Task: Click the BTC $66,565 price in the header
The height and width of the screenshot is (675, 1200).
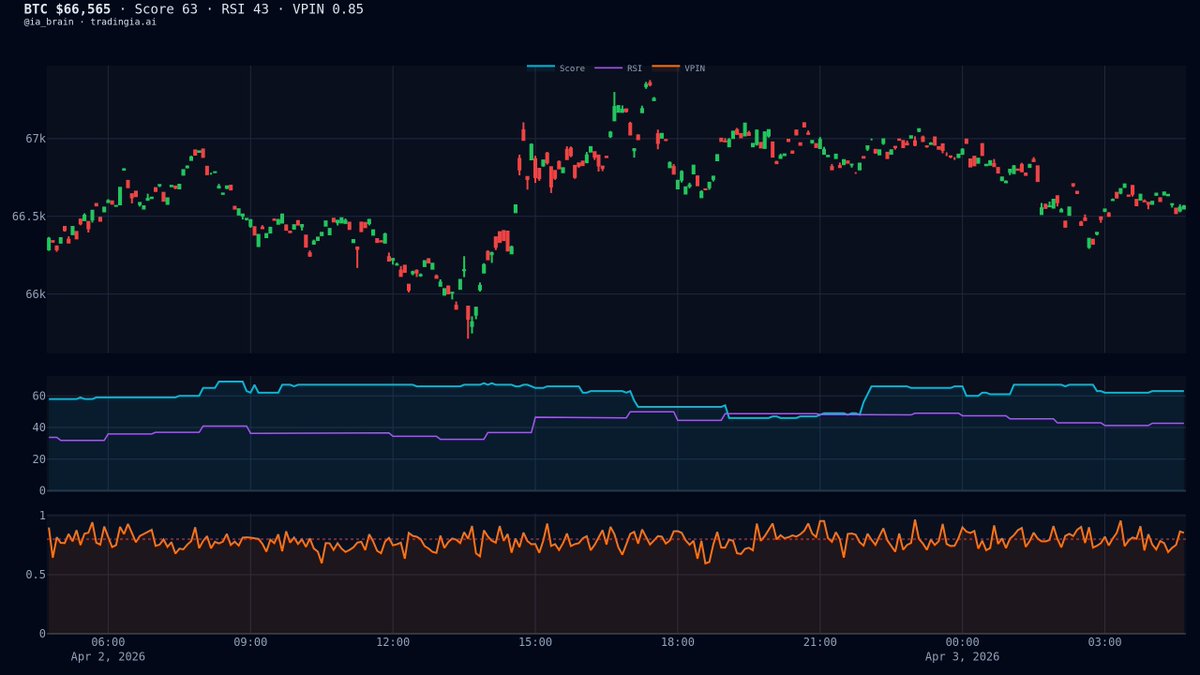Action: tap(67, 9)
